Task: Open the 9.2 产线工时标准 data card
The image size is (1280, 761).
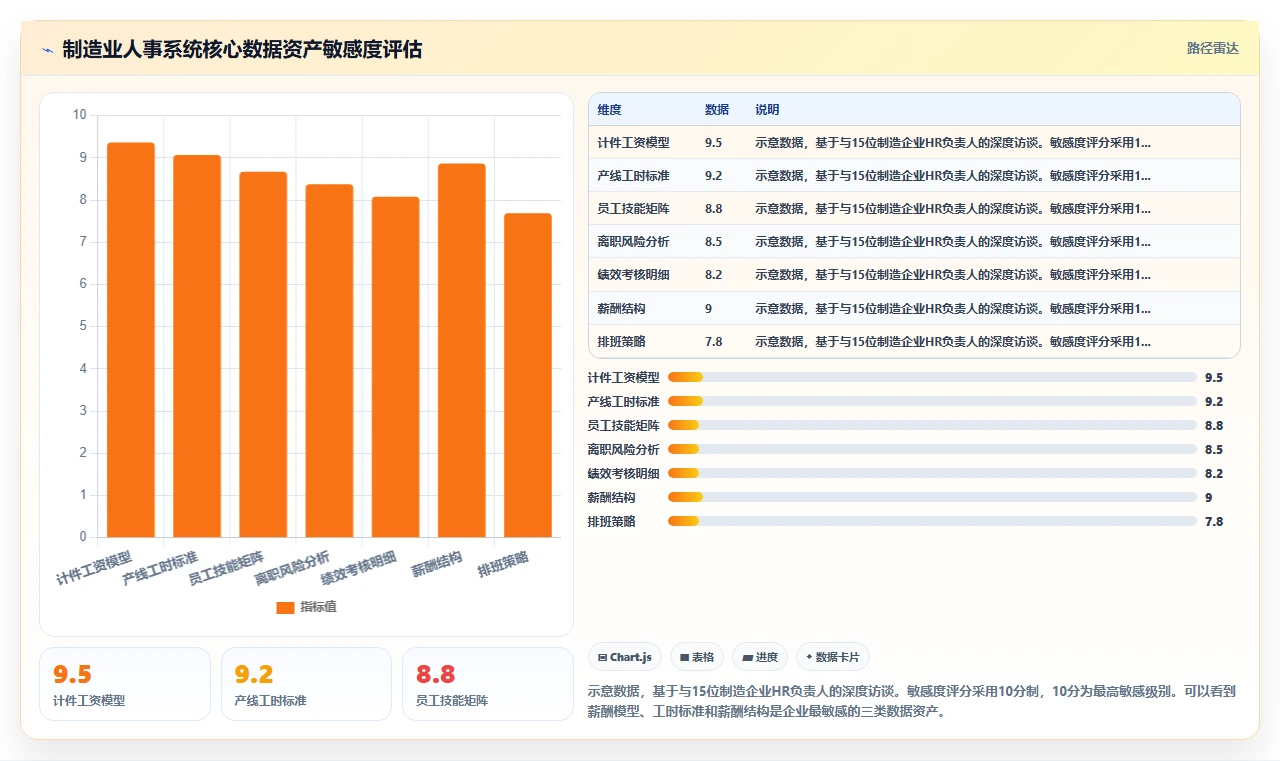Action: (306, 684)
